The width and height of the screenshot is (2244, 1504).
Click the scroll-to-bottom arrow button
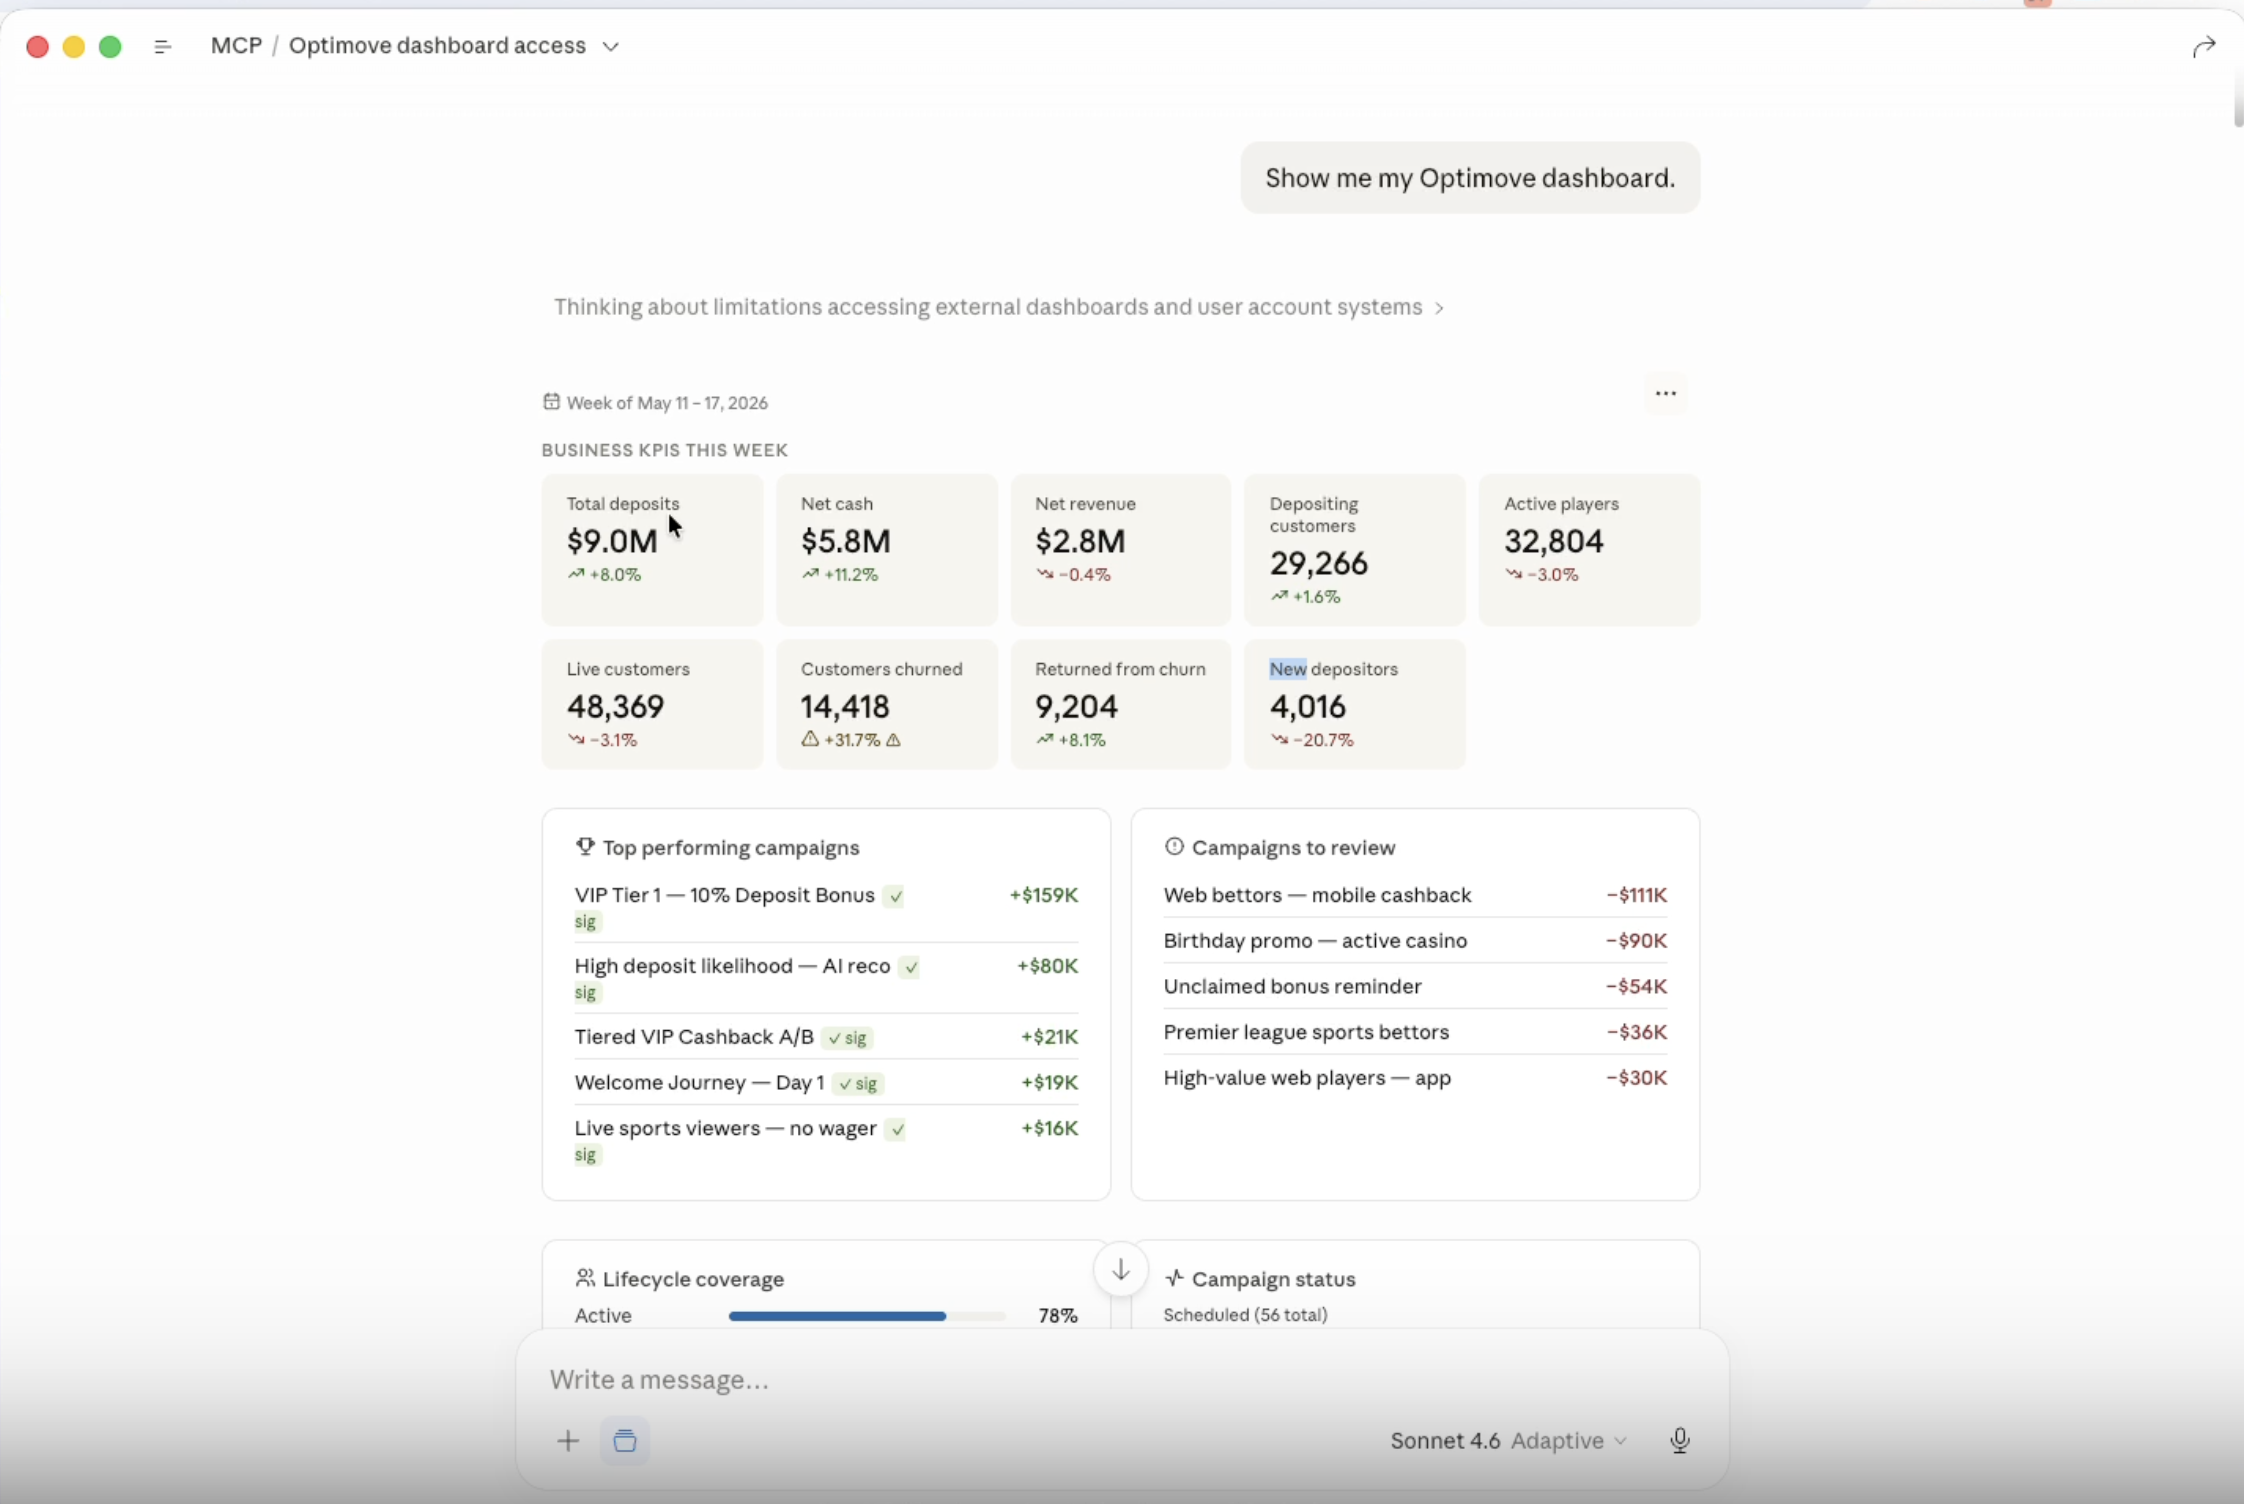coord(1120,1269)
